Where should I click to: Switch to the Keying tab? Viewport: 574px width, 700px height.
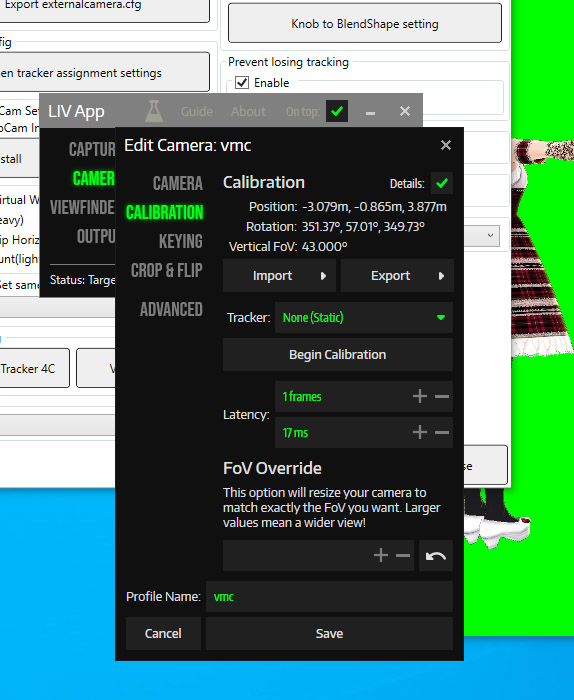pyautogui.click(x=180, y=242)
